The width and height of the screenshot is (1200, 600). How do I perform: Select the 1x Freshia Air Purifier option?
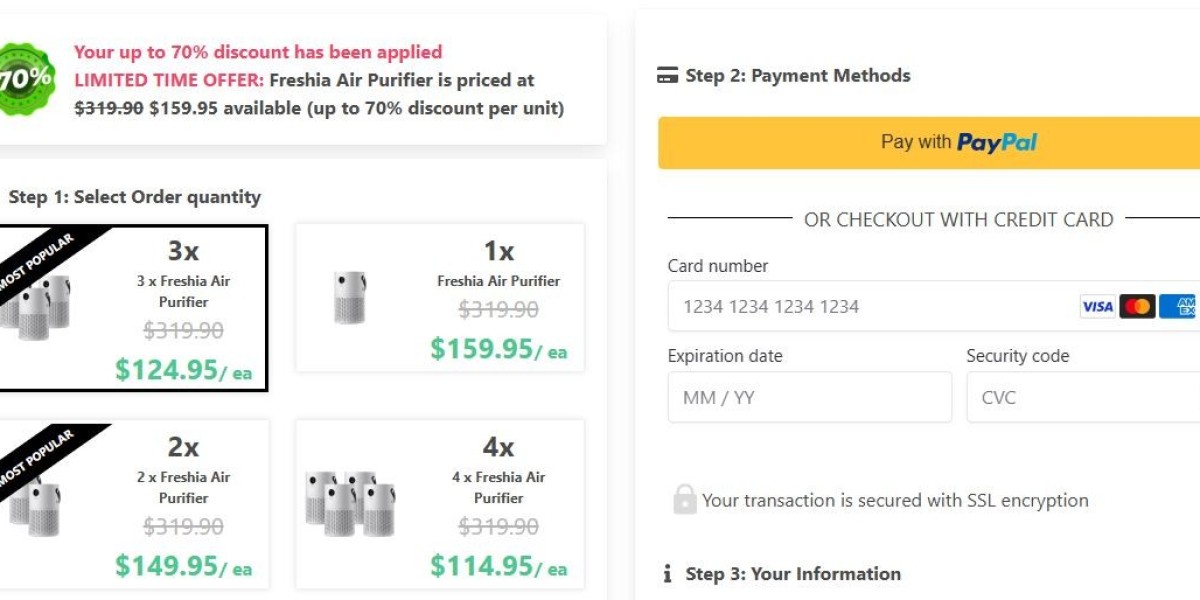pos(440,298)
